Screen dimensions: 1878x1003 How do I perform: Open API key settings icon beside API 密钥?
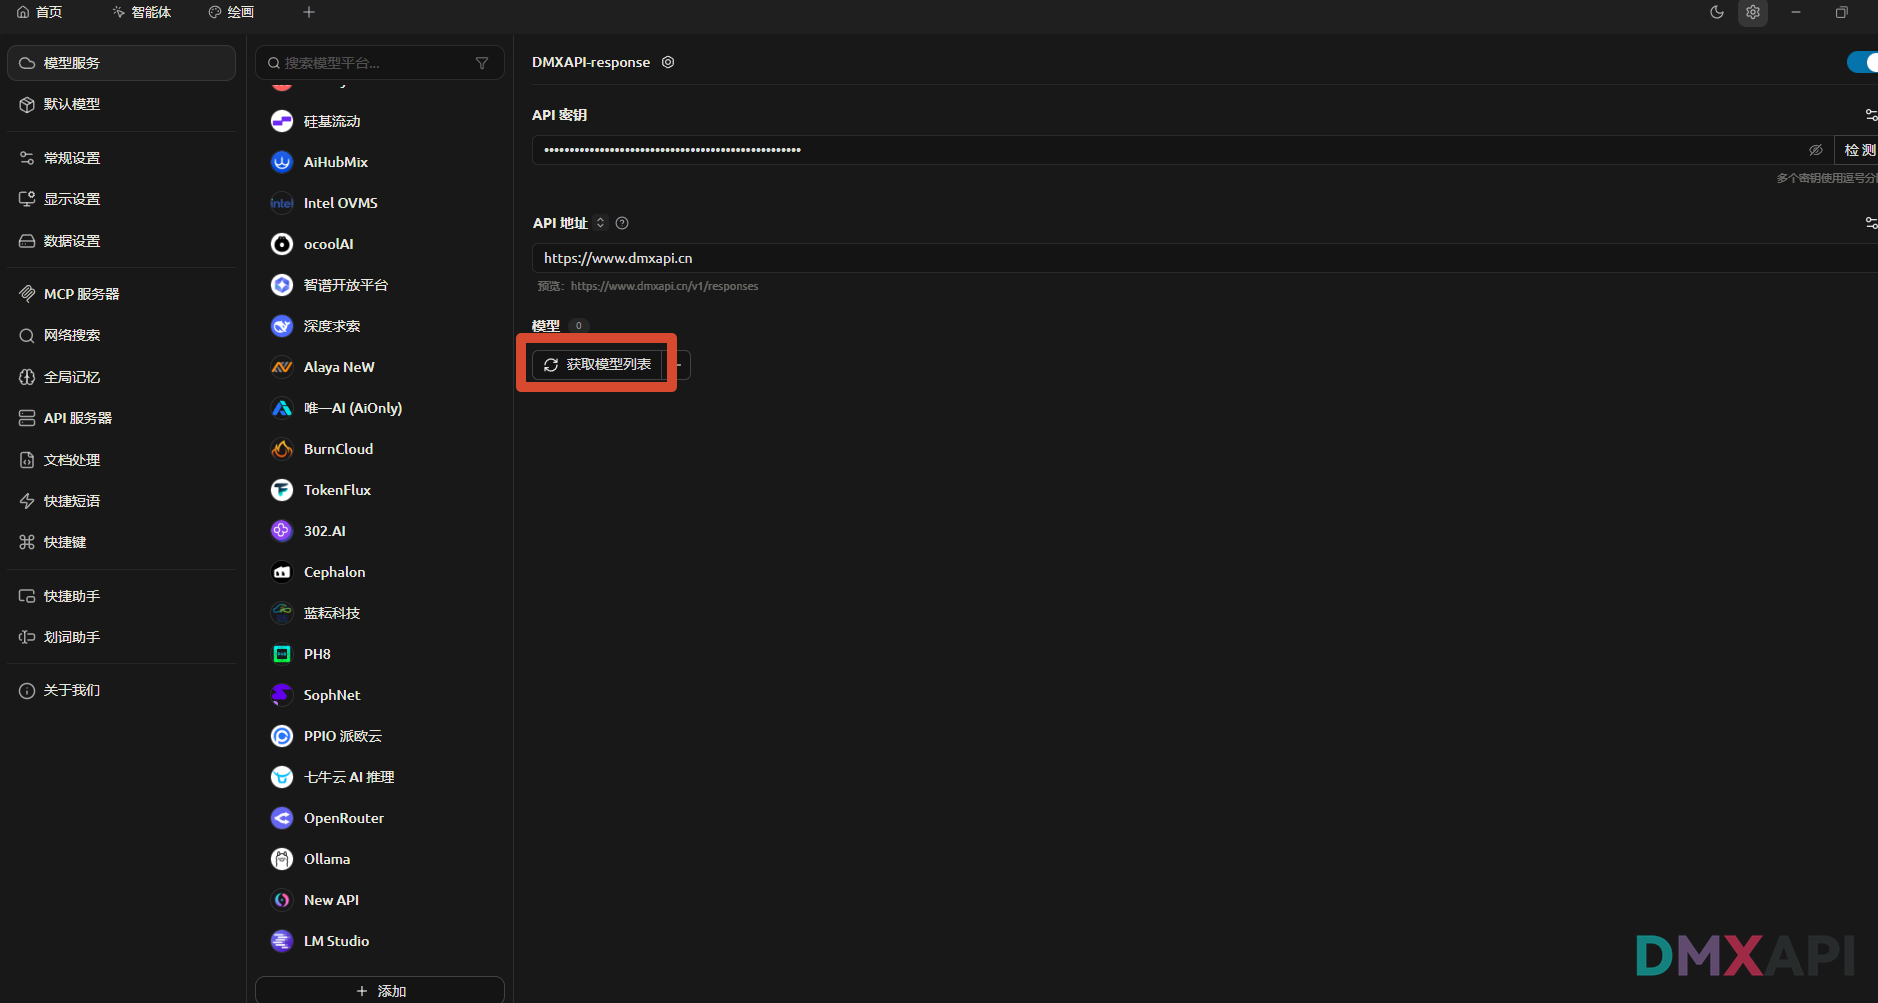[1870, 115]
